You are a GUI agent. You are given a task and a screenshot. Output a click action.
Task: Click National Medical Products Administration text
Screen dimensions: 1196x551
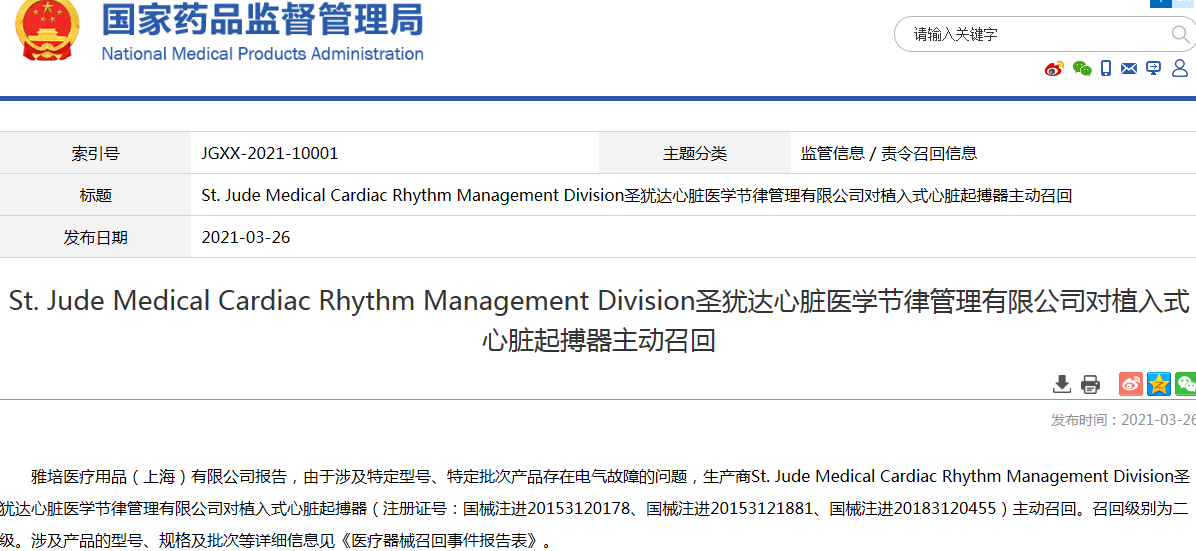click(x=262, y=54)
